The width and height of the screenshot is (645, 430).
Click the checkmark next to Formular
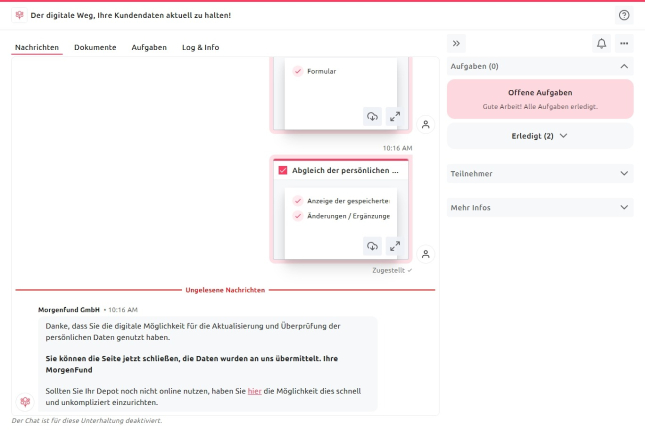tap(298, 71)
